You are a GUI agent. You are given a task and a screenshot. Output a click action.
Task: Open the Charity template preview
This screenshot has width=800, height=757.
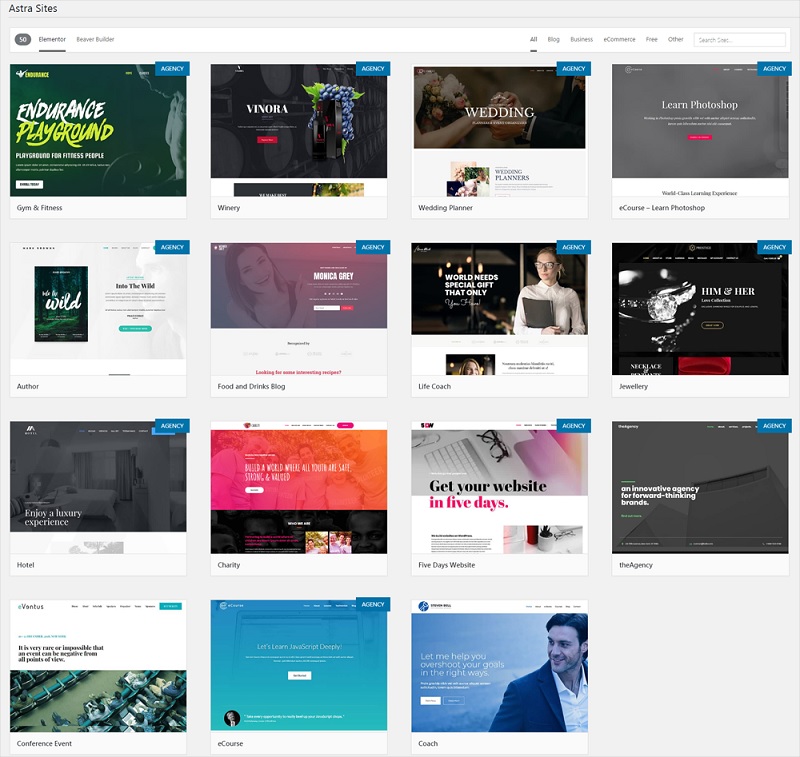[298, 487]
